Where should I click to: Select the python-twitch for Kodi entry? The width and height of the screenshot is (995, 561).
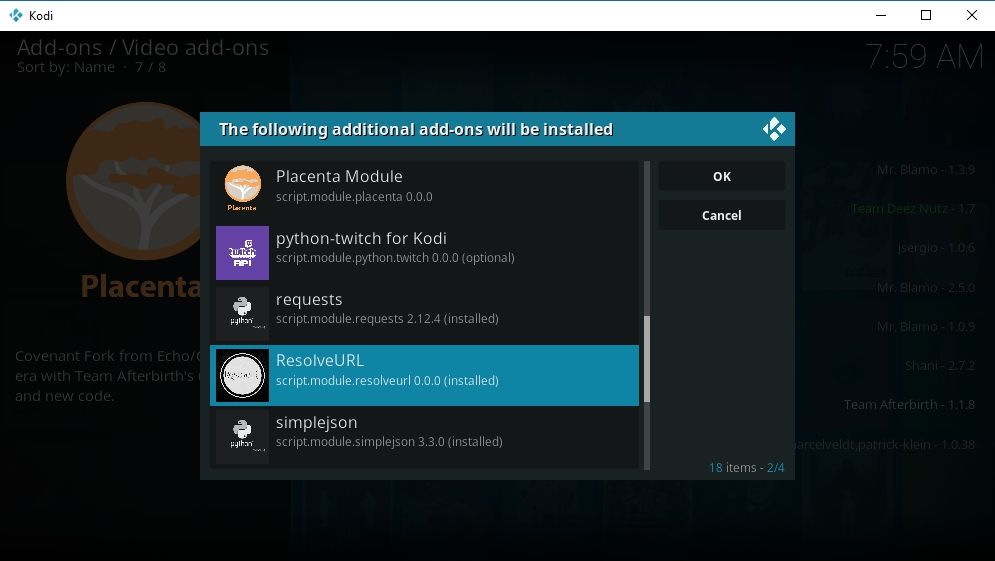coord(425,253)
